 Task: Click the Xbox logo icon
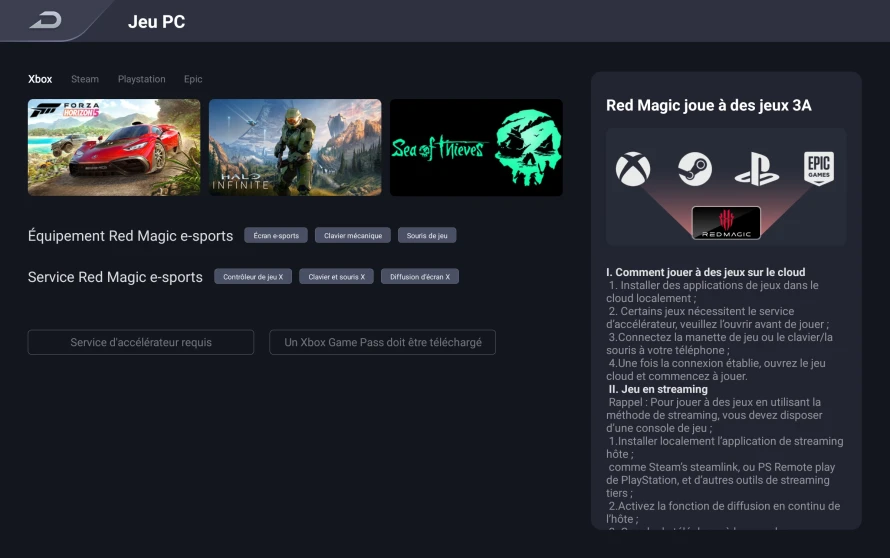633,169
